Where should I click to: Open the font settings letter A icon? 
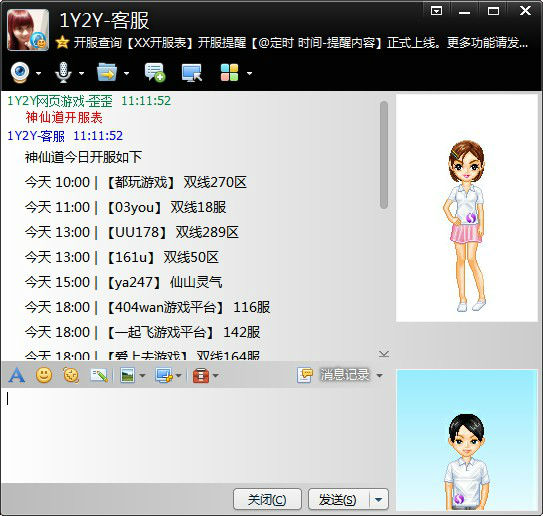pyautogui.click(x=17, y=375)
